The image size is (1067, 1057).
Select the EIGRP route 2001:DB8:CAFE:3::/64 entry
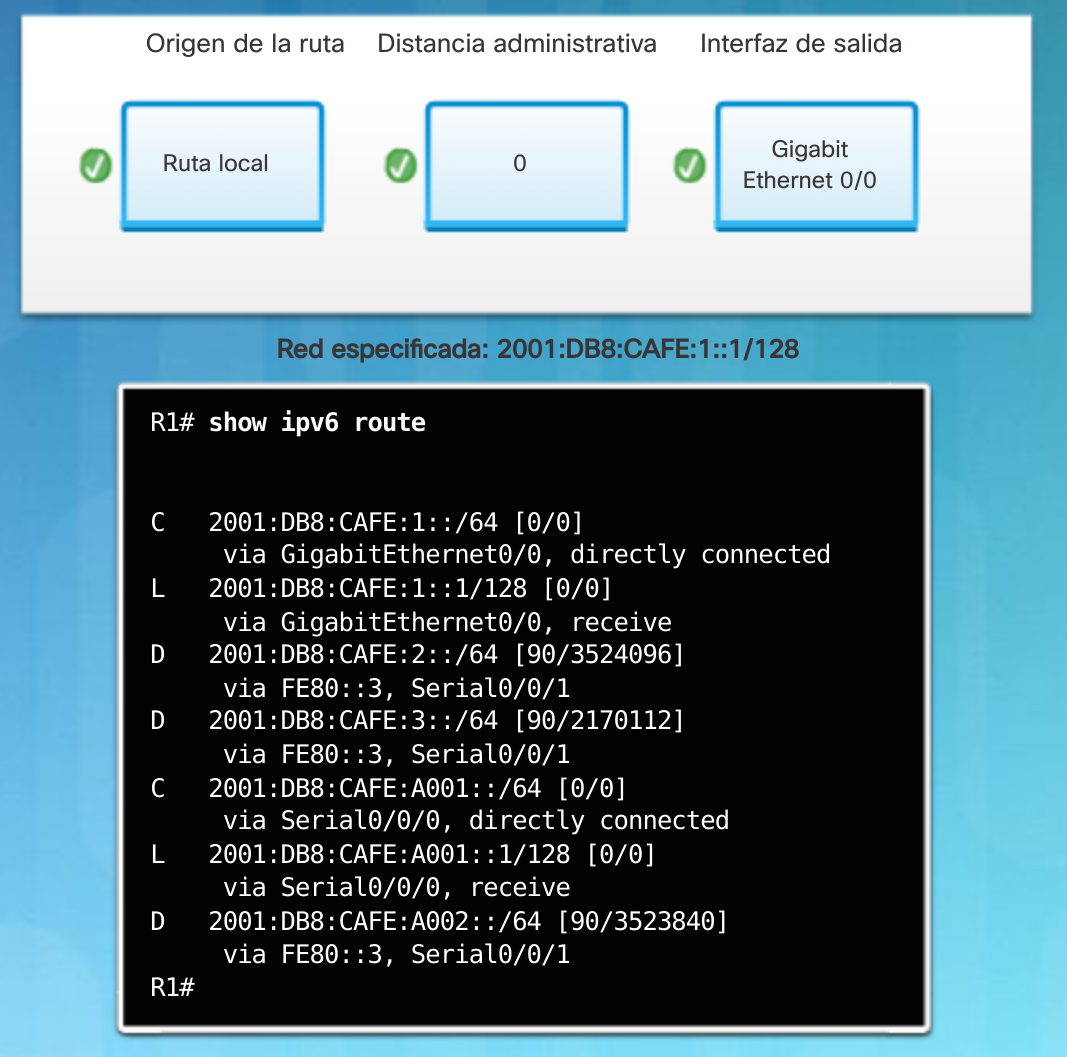[446, 720]
